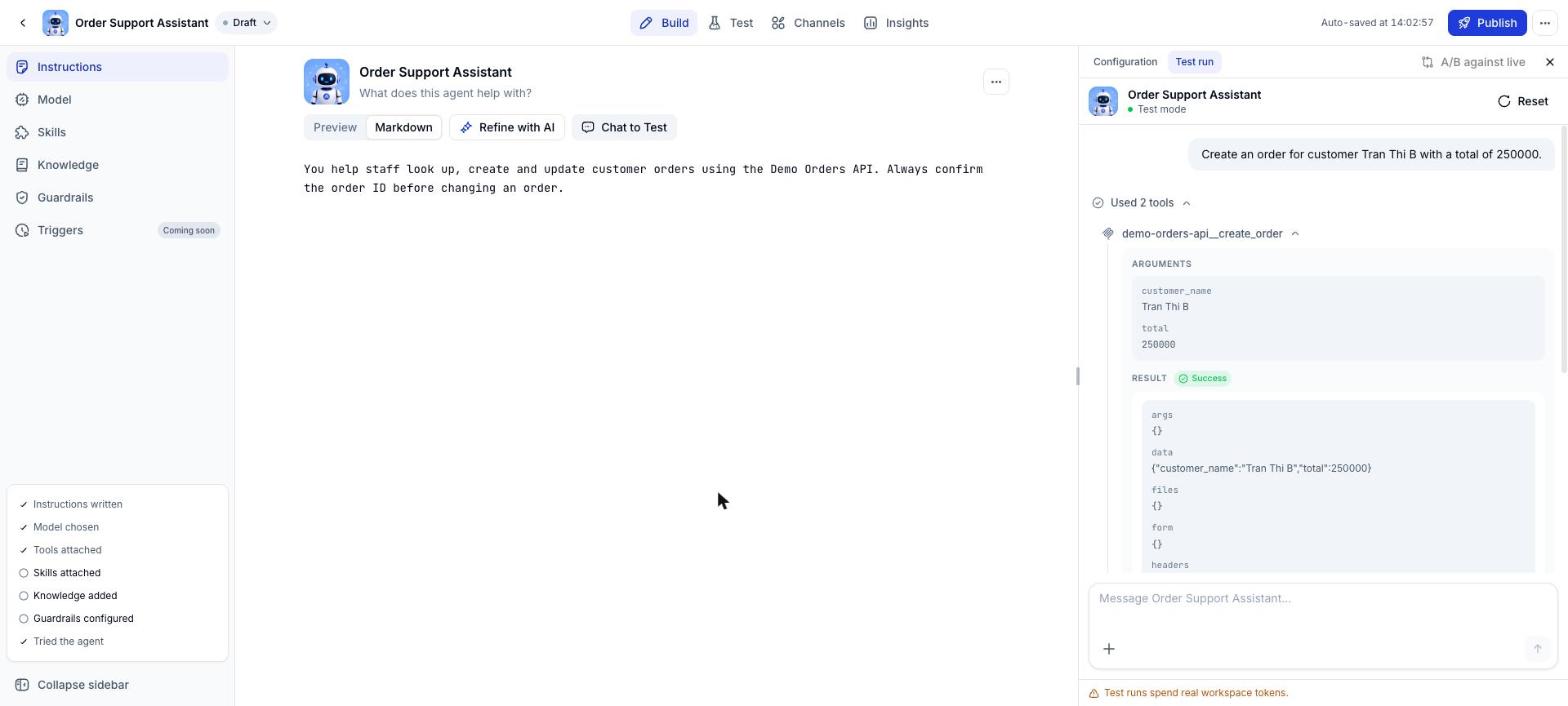This screenshot has width=1568, height=706.
Task: Publish the agent
Action: pos(1487,23)
